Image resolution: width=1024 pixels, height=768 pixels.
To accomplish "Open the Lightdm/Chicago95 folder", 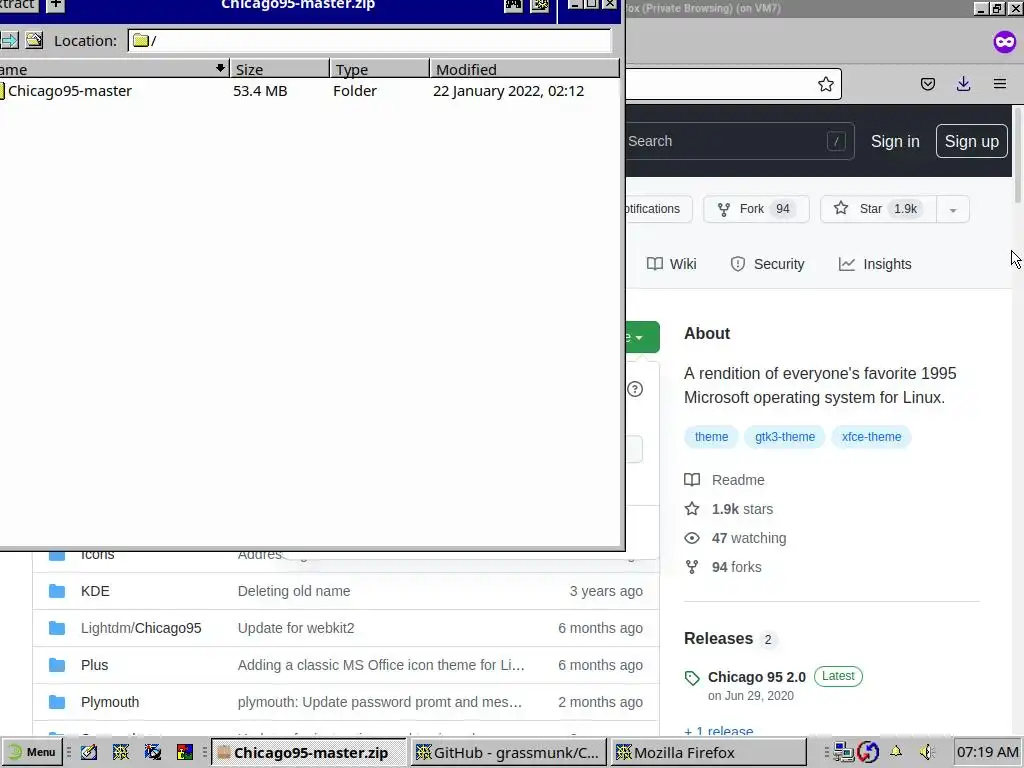I will (141, 628).
